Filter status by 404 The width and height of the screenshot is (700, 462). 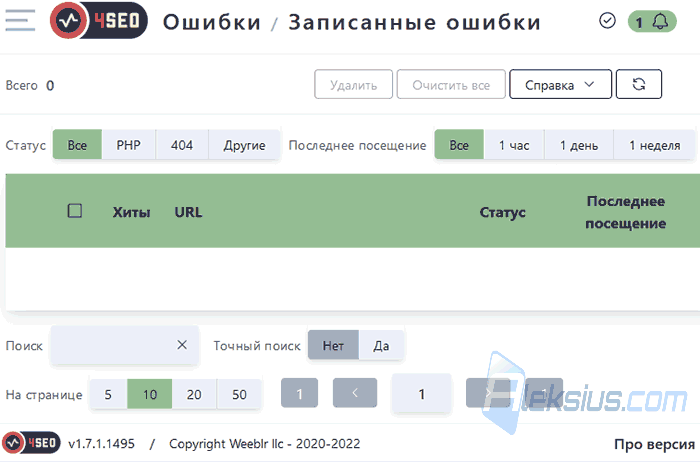point(182,145)
